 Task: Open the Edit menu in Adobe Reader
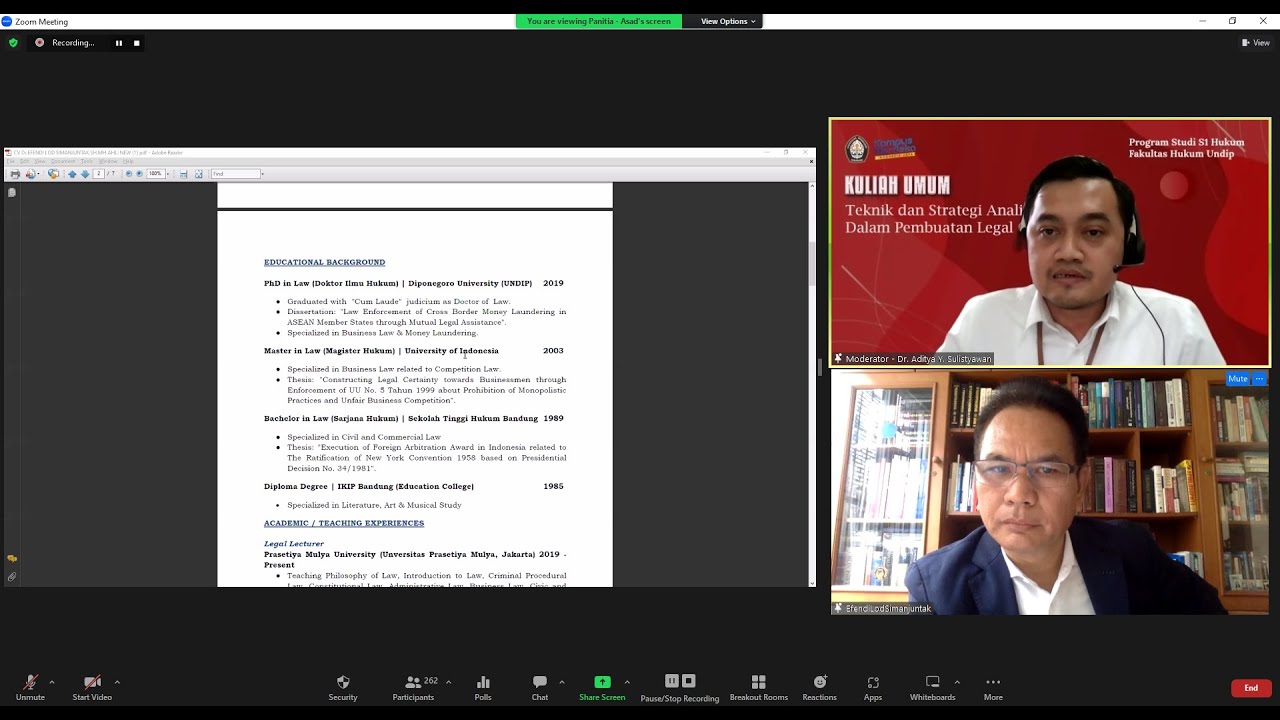[24, 161]
